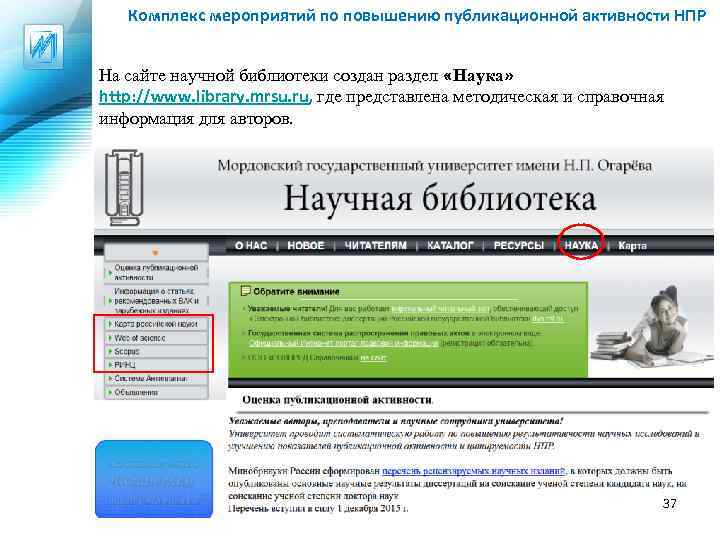This screenshot has width=720, height=540.
Task: Open Оценка публикационной активности sidebar item
Action: pos(156,272)
